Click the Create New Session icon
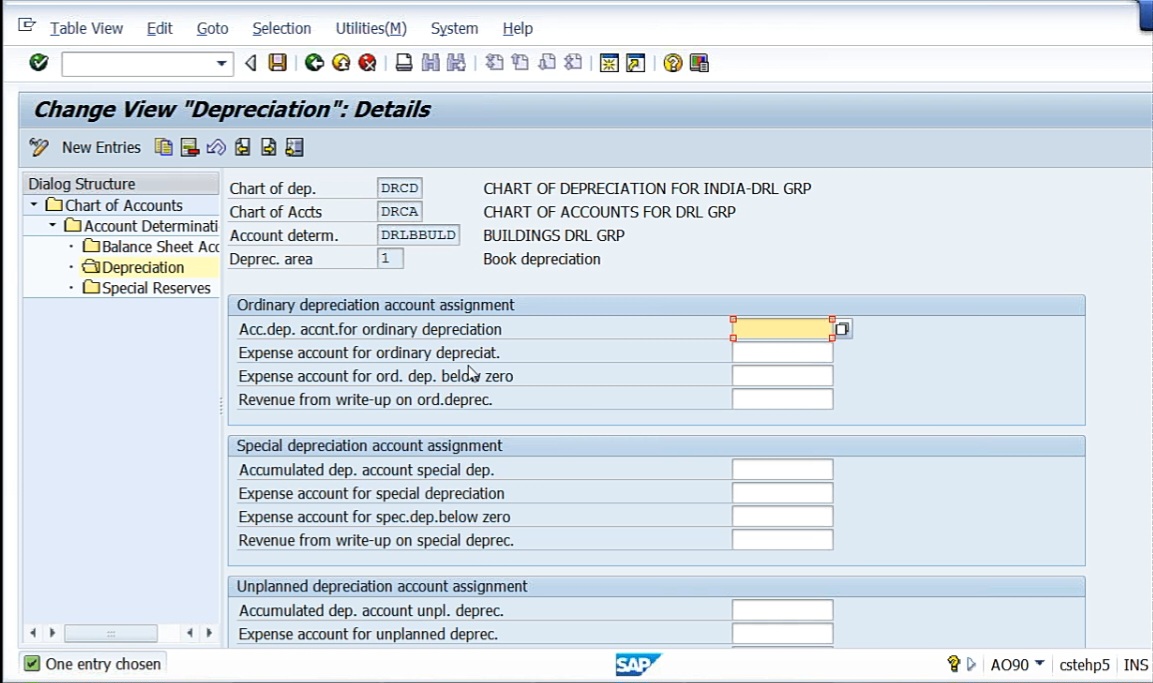The height and width of the screenshot is (683, 1153). click(x=609, y=63)
